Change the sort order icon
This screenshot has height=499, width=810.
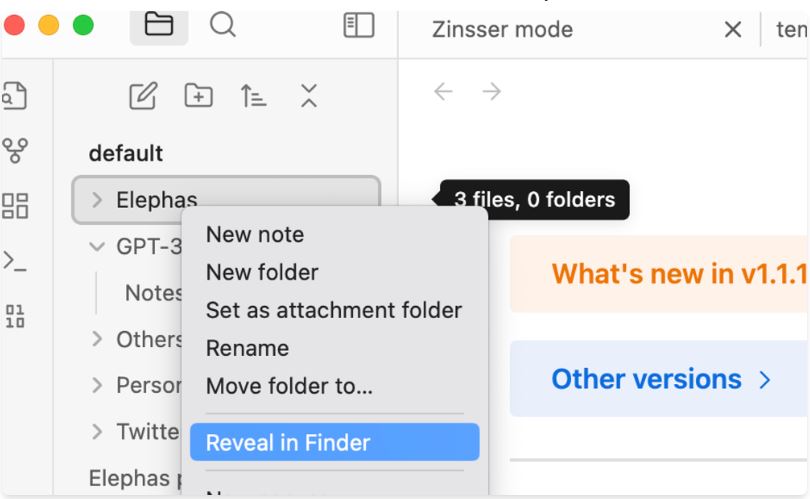pos(254,96)
